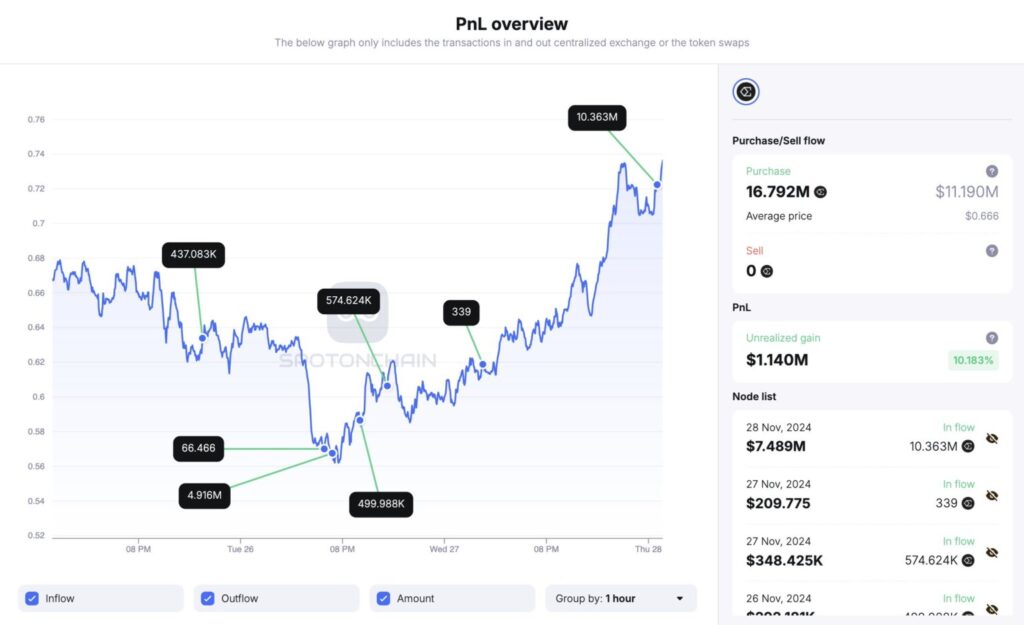Click token icon beside 574.624K in node list

point(968,560)
